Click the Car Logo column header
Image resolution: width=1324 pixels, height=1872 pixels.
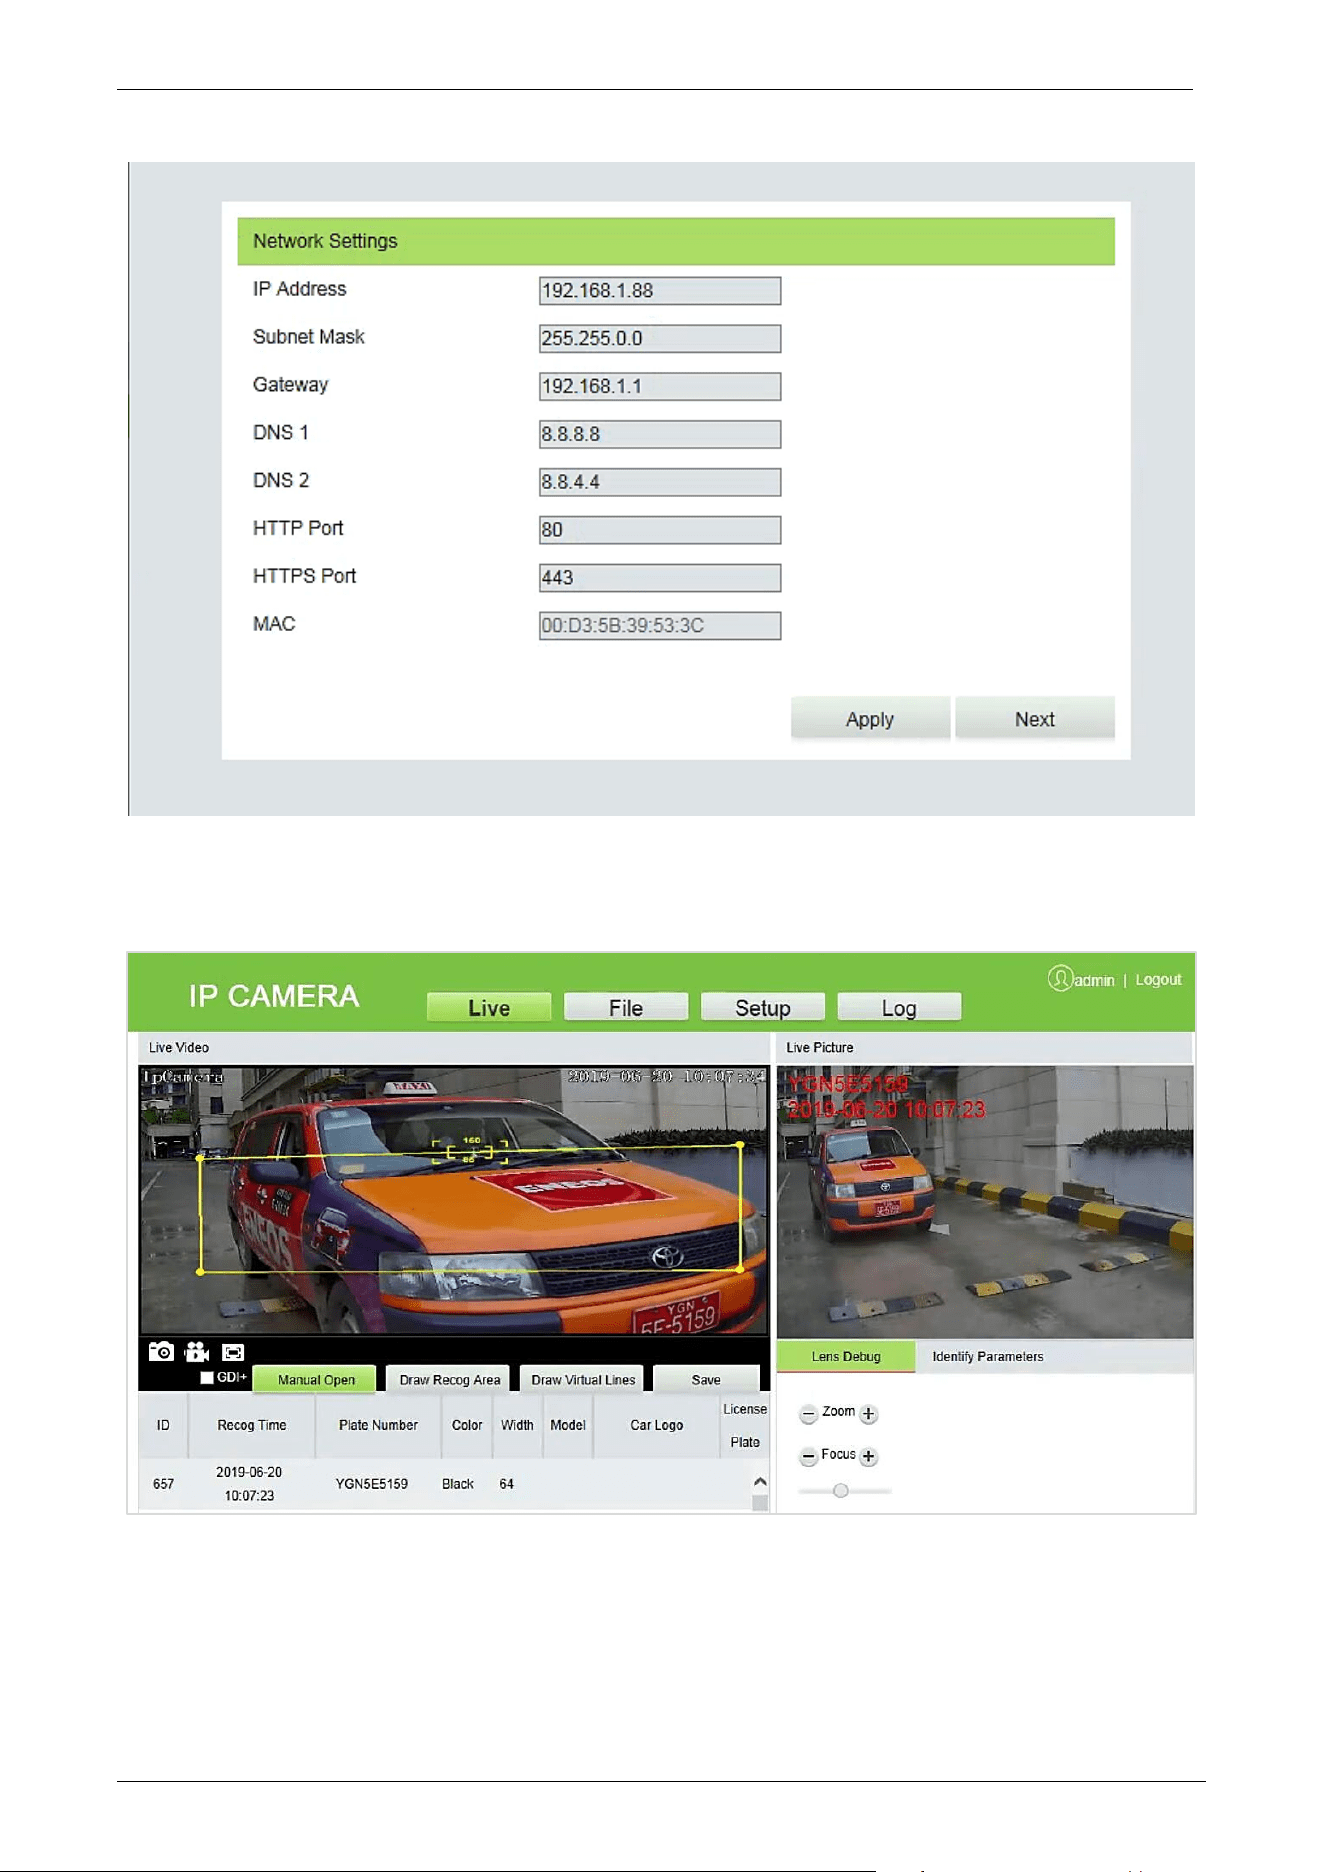pos(657,1425)
